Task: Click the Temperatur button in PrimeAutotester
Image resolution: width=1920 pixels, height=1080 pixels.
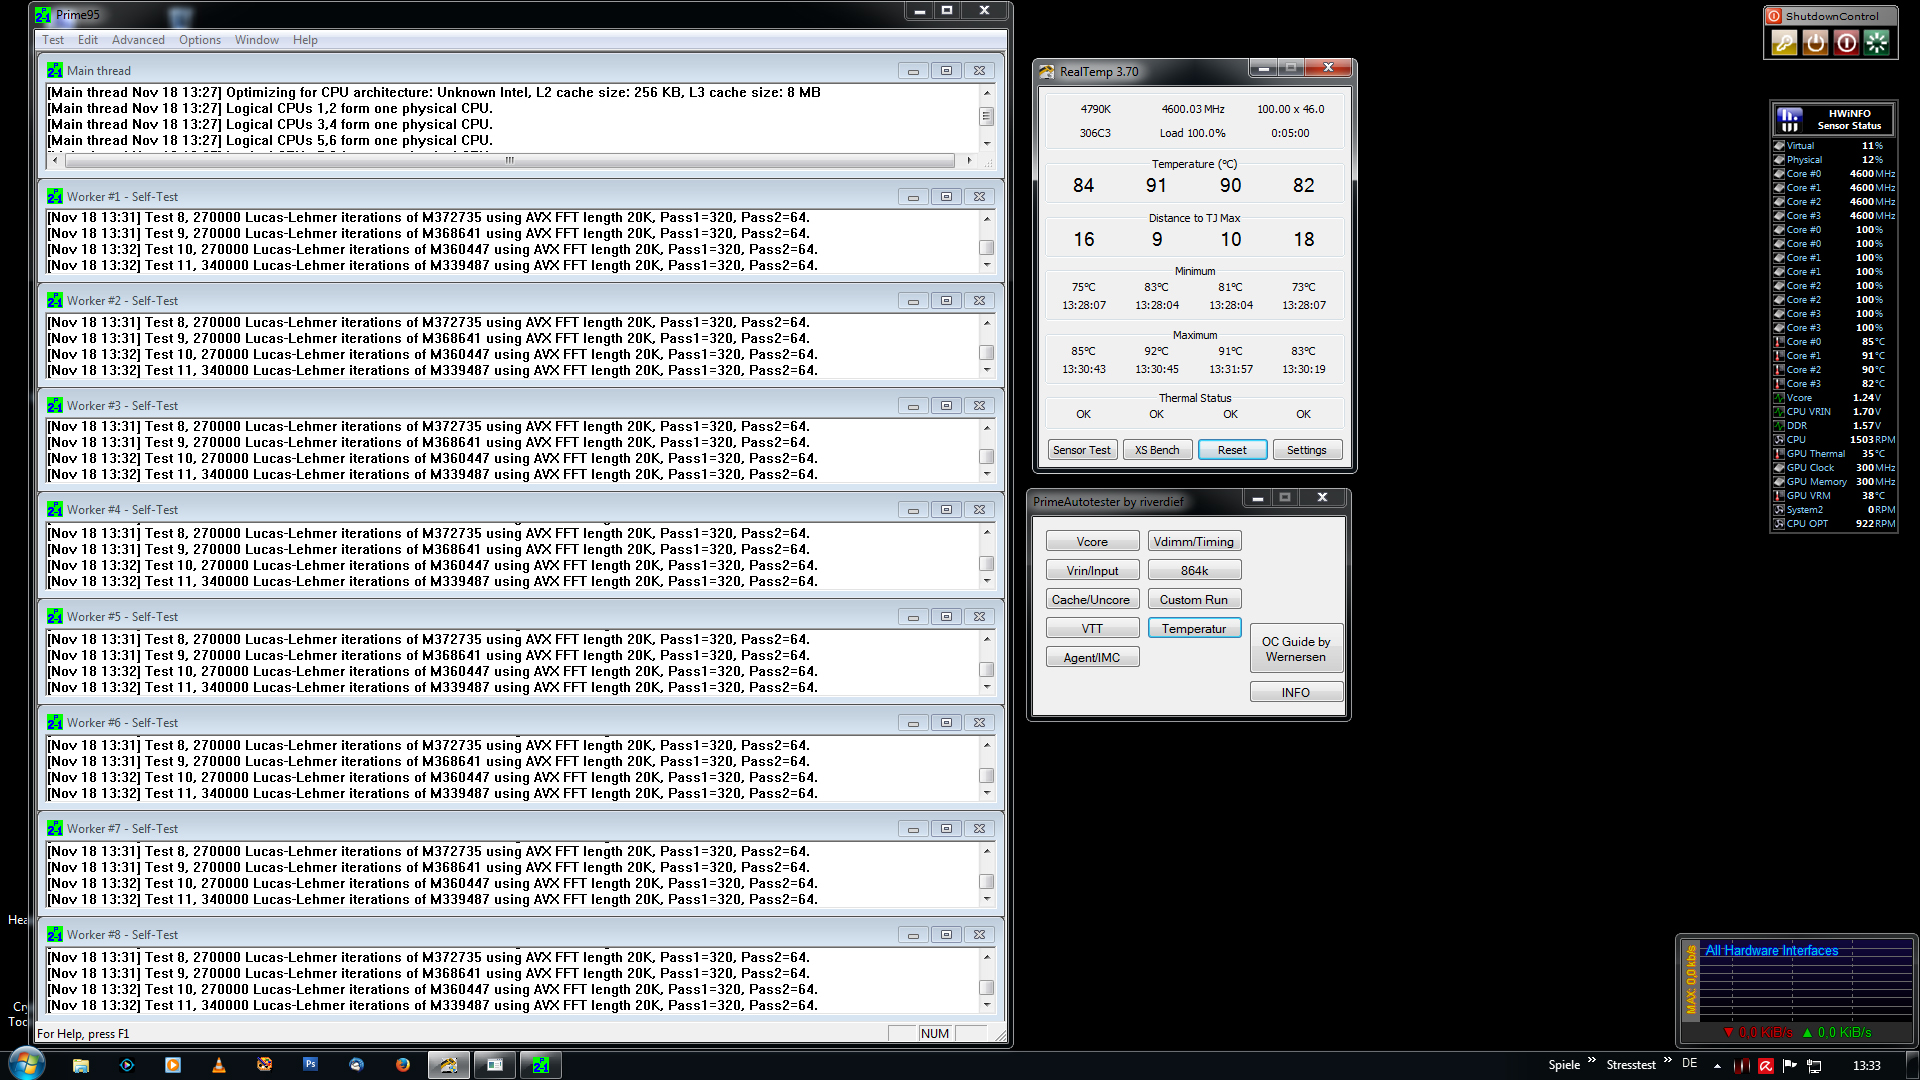Action: 1194,629
